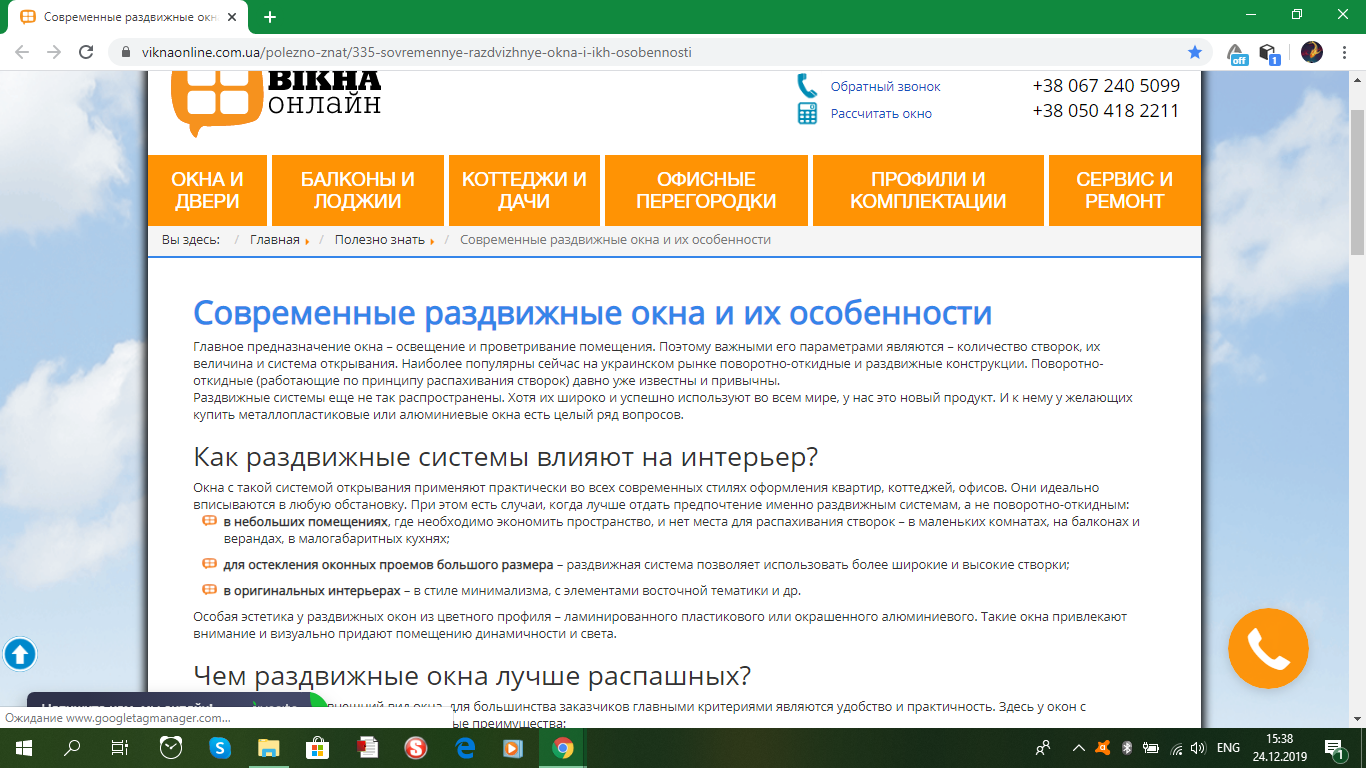Open the Windows Start menu
Screen dimensions: 1366x768
click(22, 747)
